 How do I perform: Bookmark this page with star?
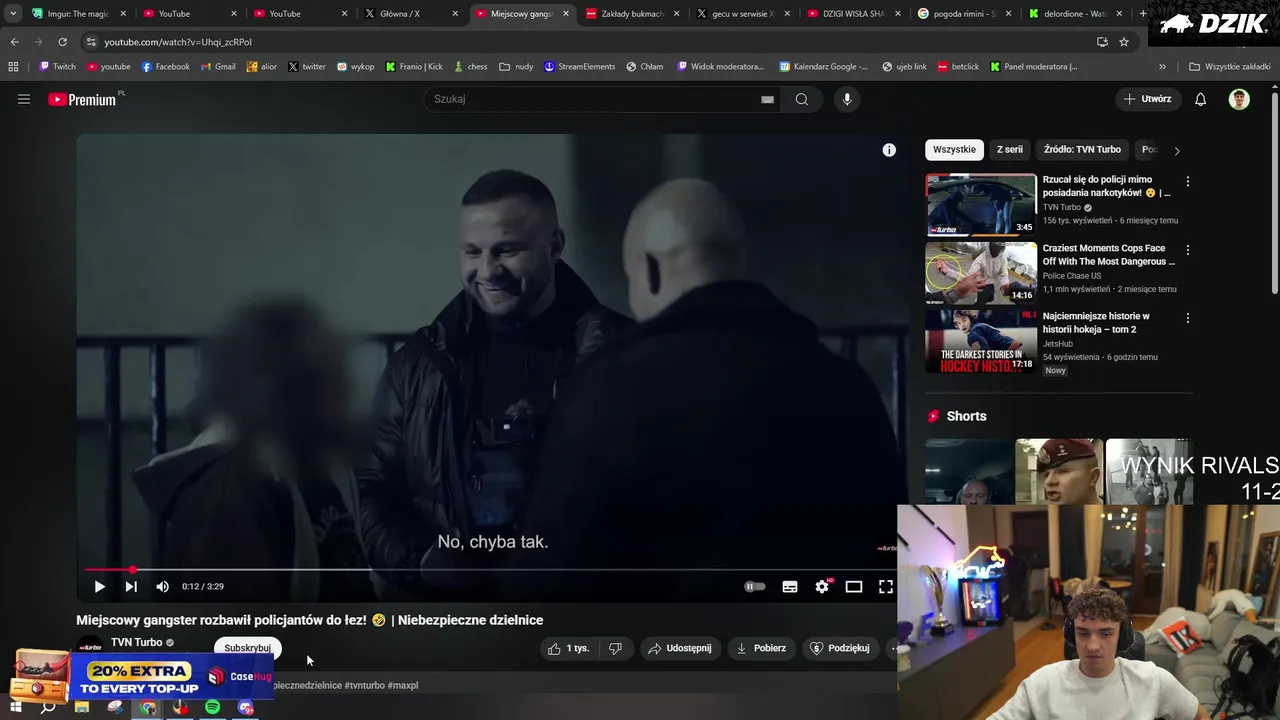tap(1124, 42)
